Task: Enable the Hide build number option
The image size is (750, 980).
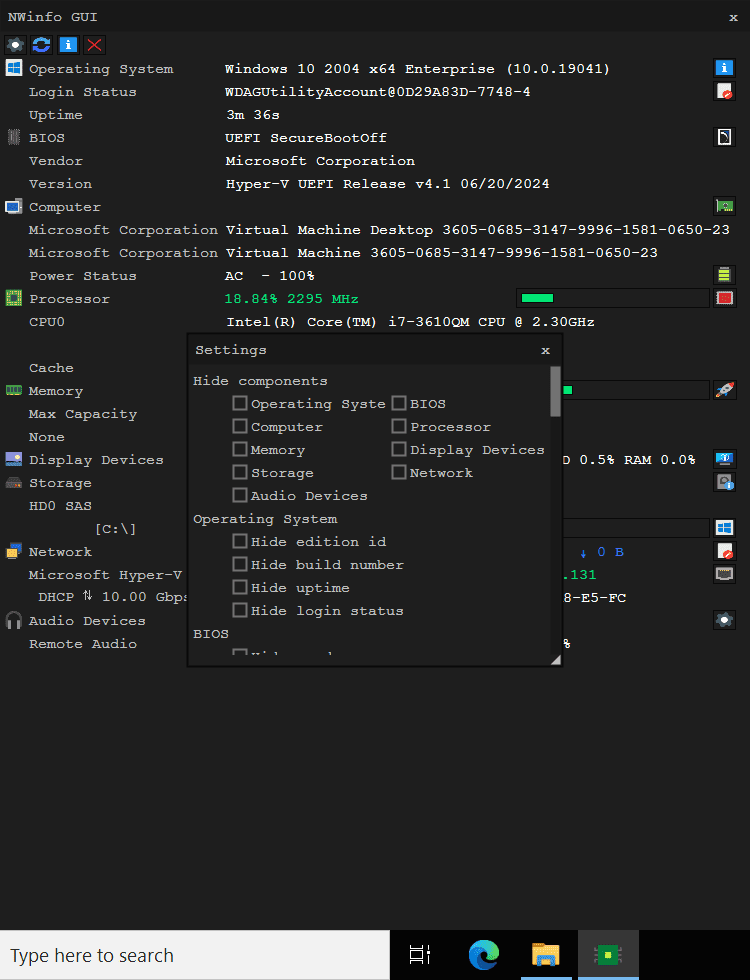Action: pyautogui.click(x=239, y=564)
